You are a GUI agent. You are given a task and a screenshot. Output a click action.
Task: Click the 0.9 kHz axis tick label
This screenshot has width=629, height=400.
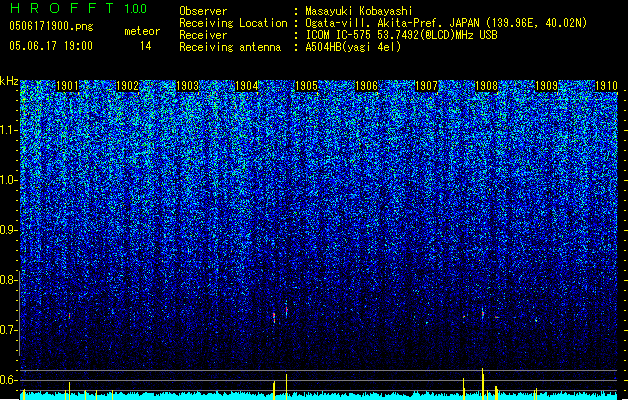pyautogui.click(x=9, y=230)
